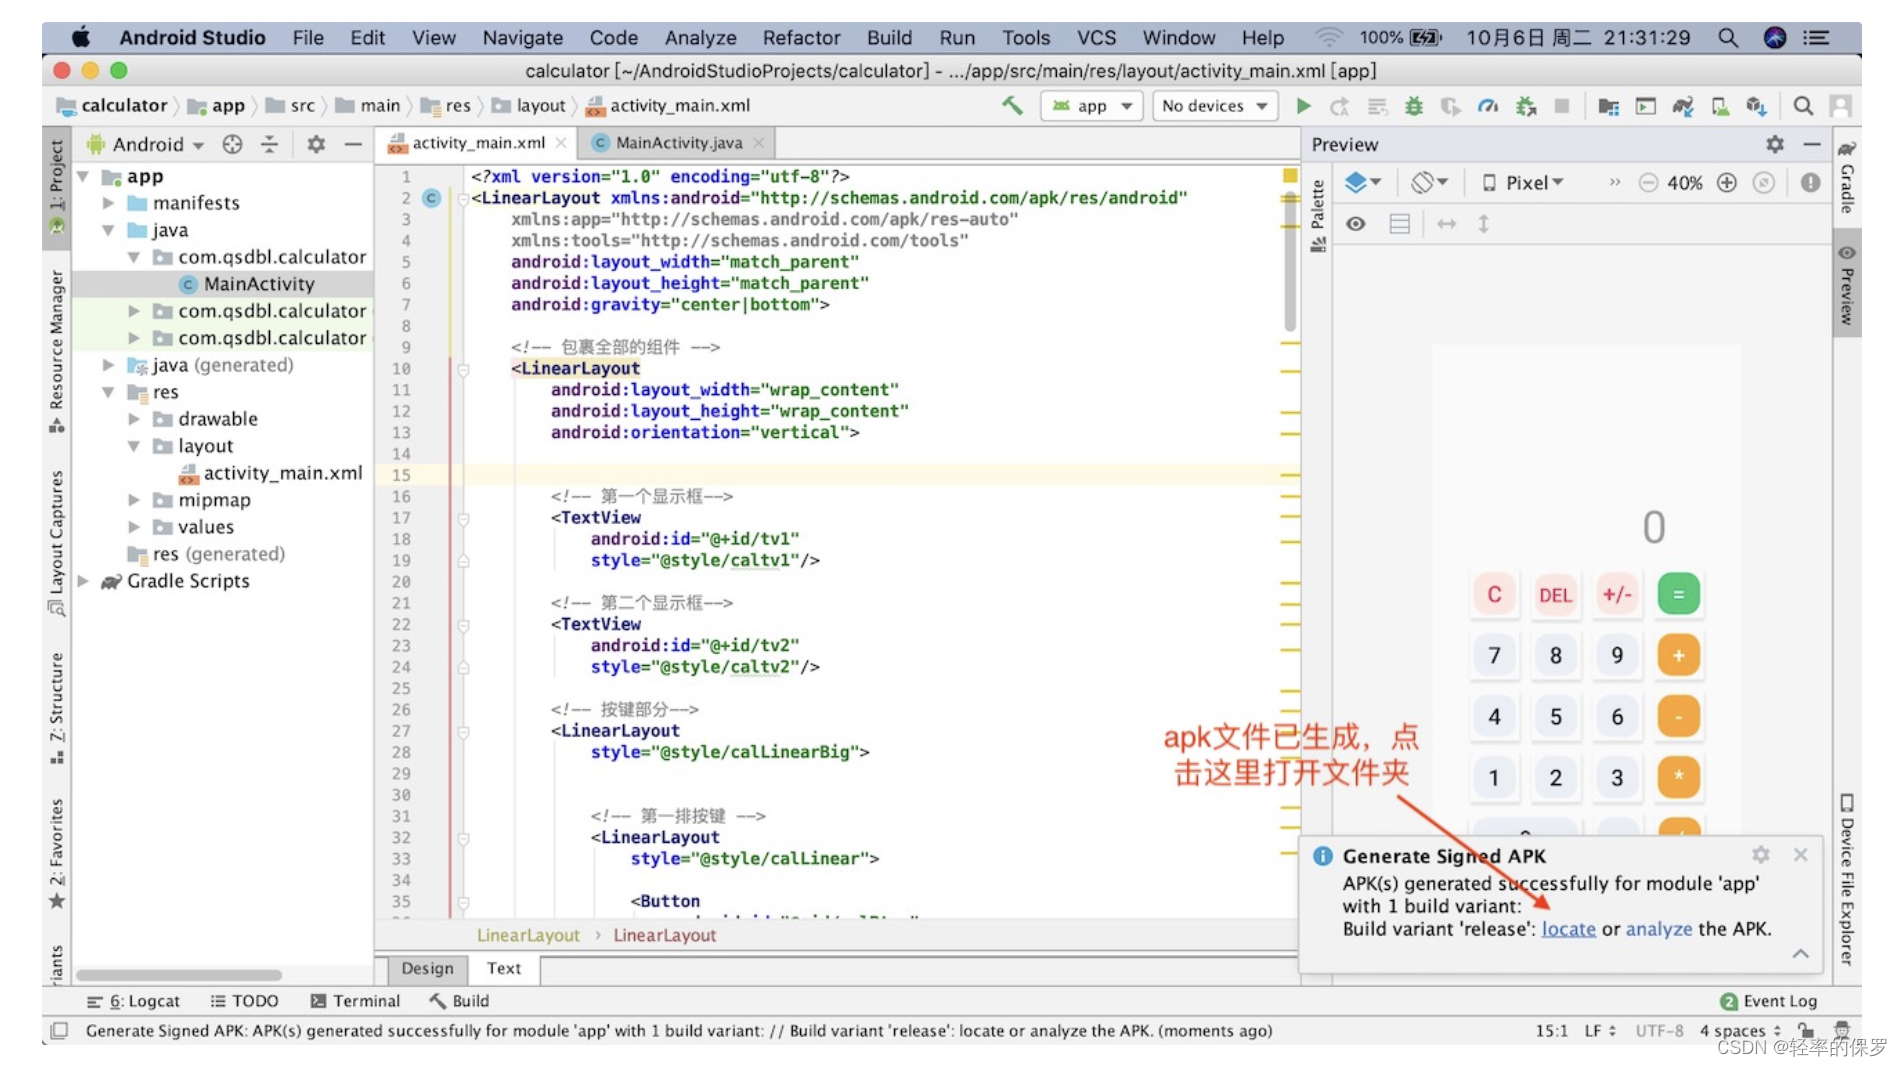This screenshot has width=1902, height=1066.
Task: Expand the drawable folder
Action: click(x=134, y=419)
